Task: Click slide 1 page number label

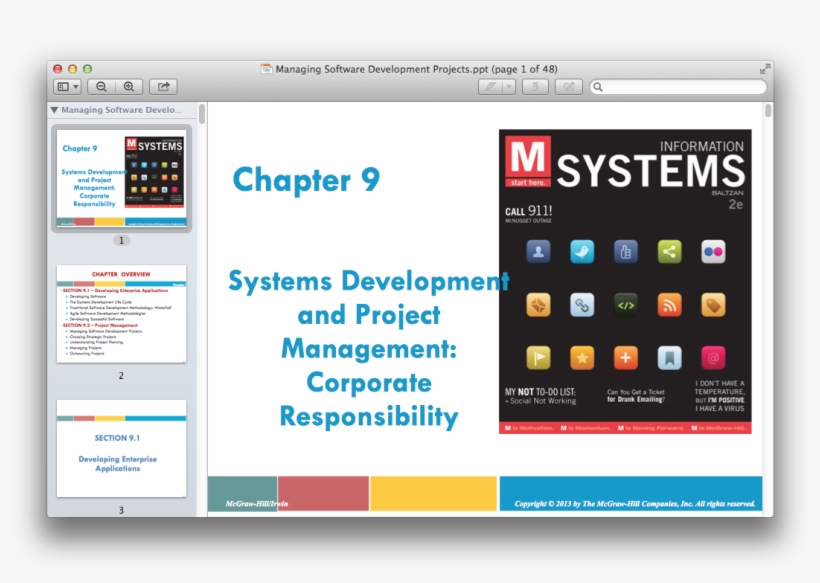Action: 121,240
